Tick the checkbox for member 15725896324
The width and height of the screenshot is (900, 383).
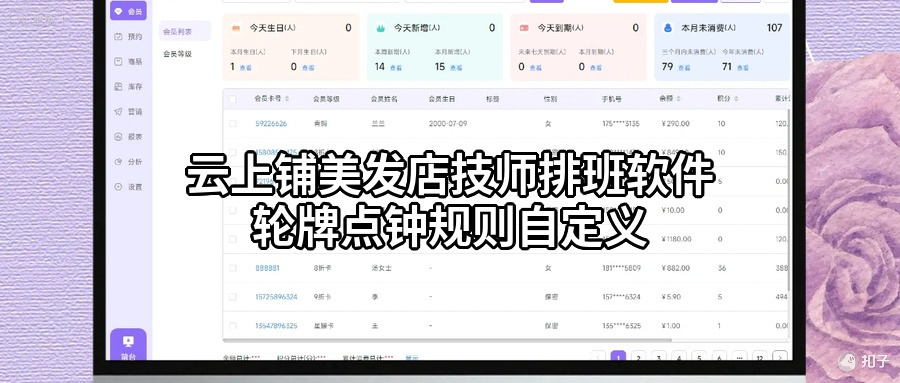coord(232,297)
